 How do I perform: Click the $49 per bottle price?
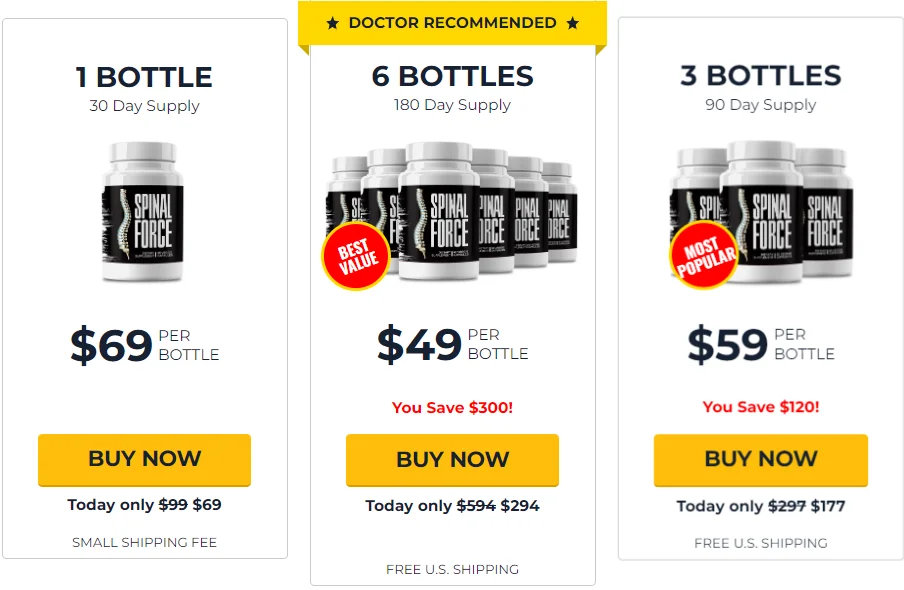click(452, 344)
